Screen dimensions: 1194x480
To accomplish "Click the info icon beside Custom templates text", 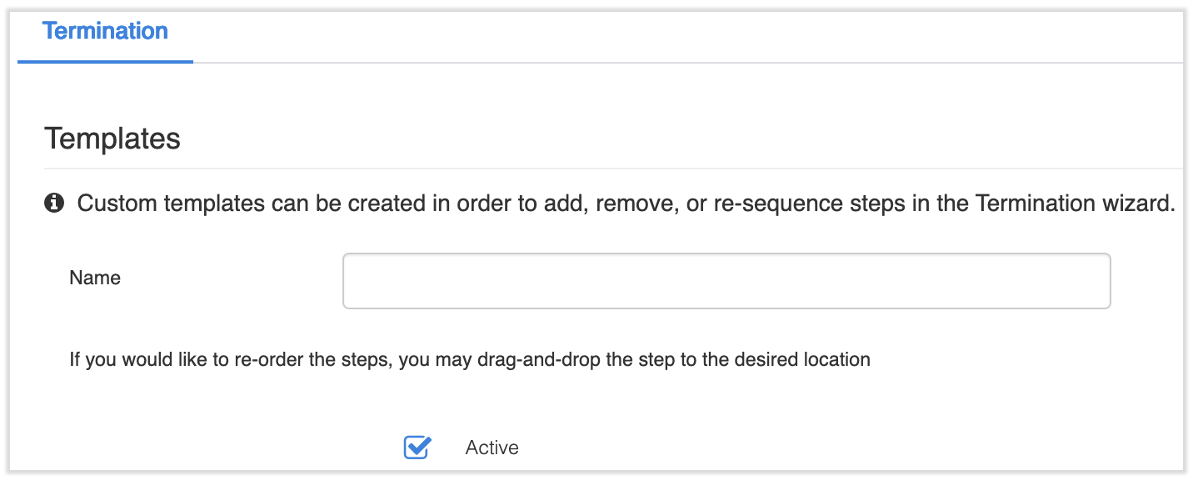I will [54, 204].
